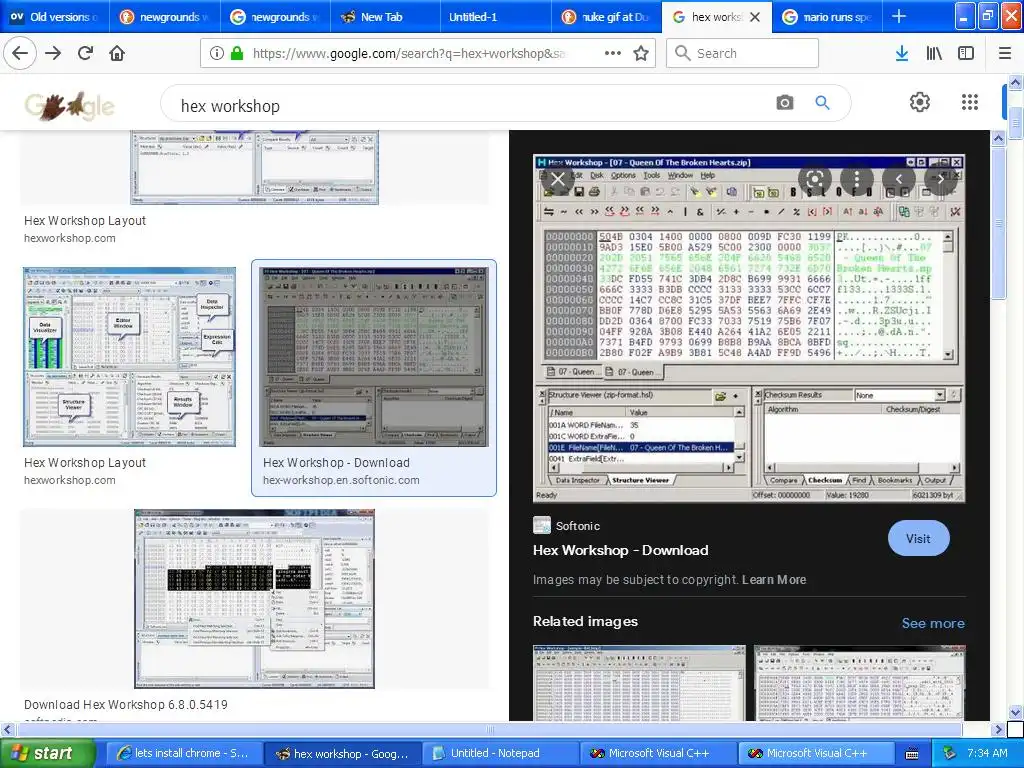Image resolution: width=1024 pixels, height=768 pixels.
Task: Click the Google holiday doodle logo
Action: pos(69,105)
